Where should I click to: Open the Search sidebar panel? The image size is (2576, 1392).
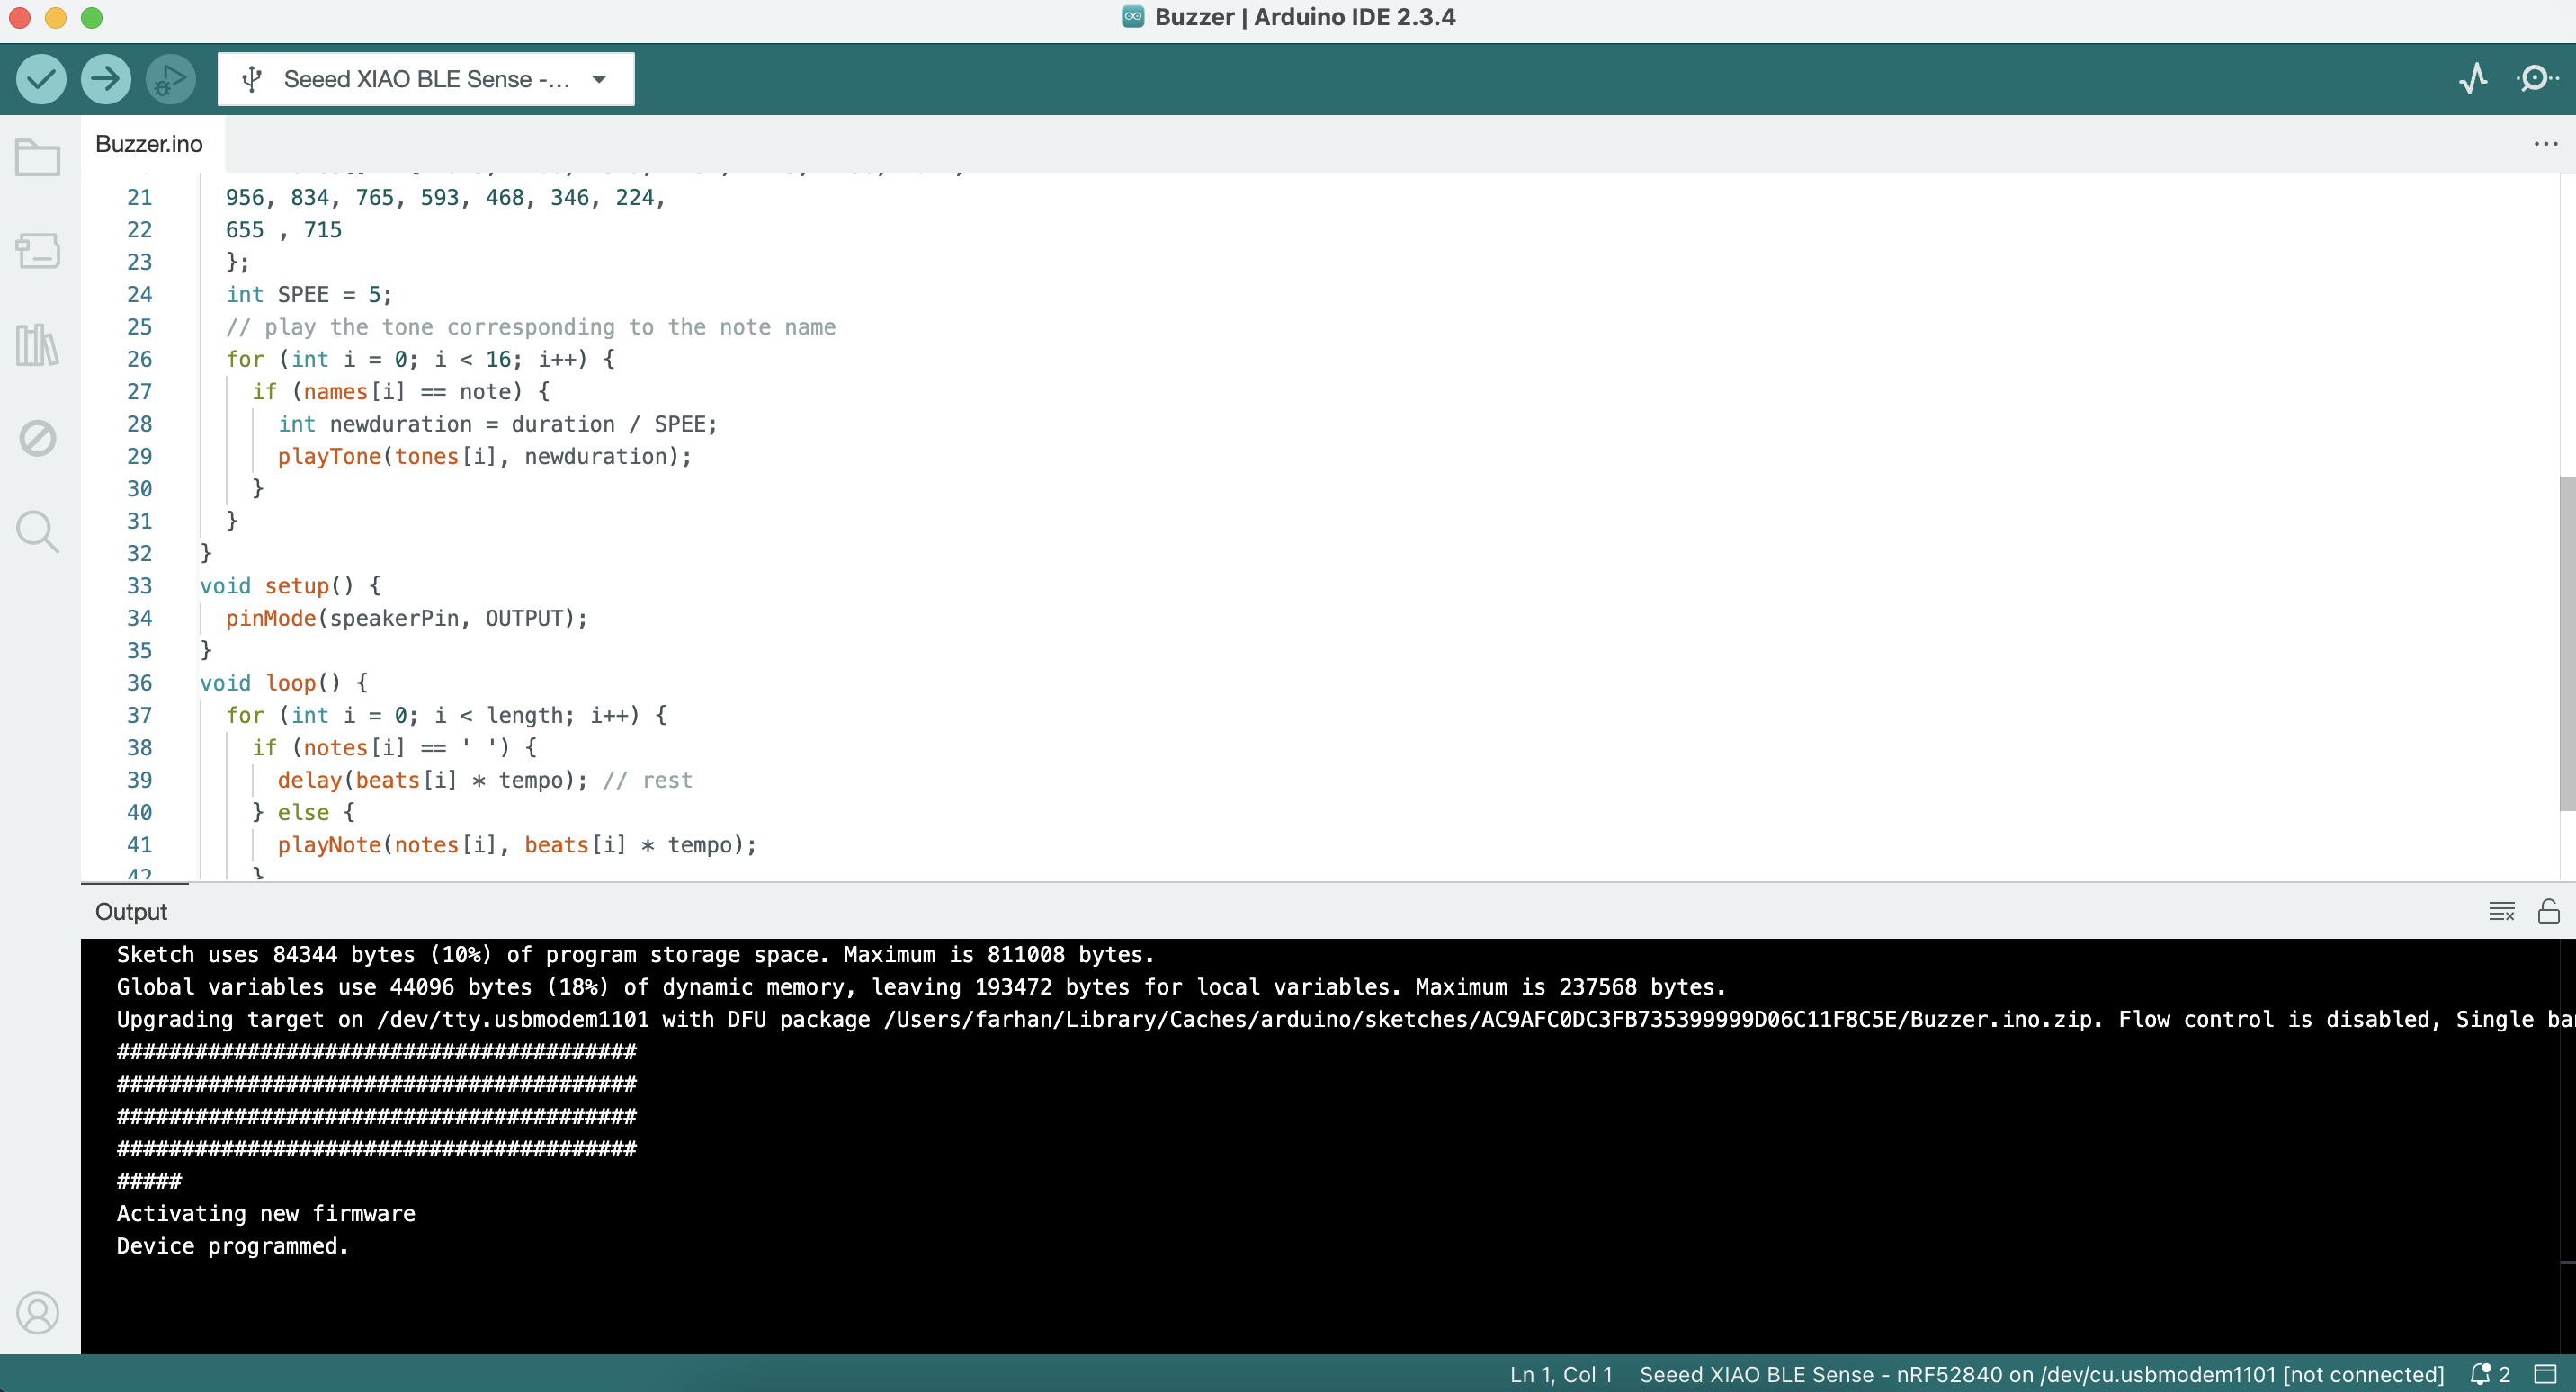click(x=38, y=532)
